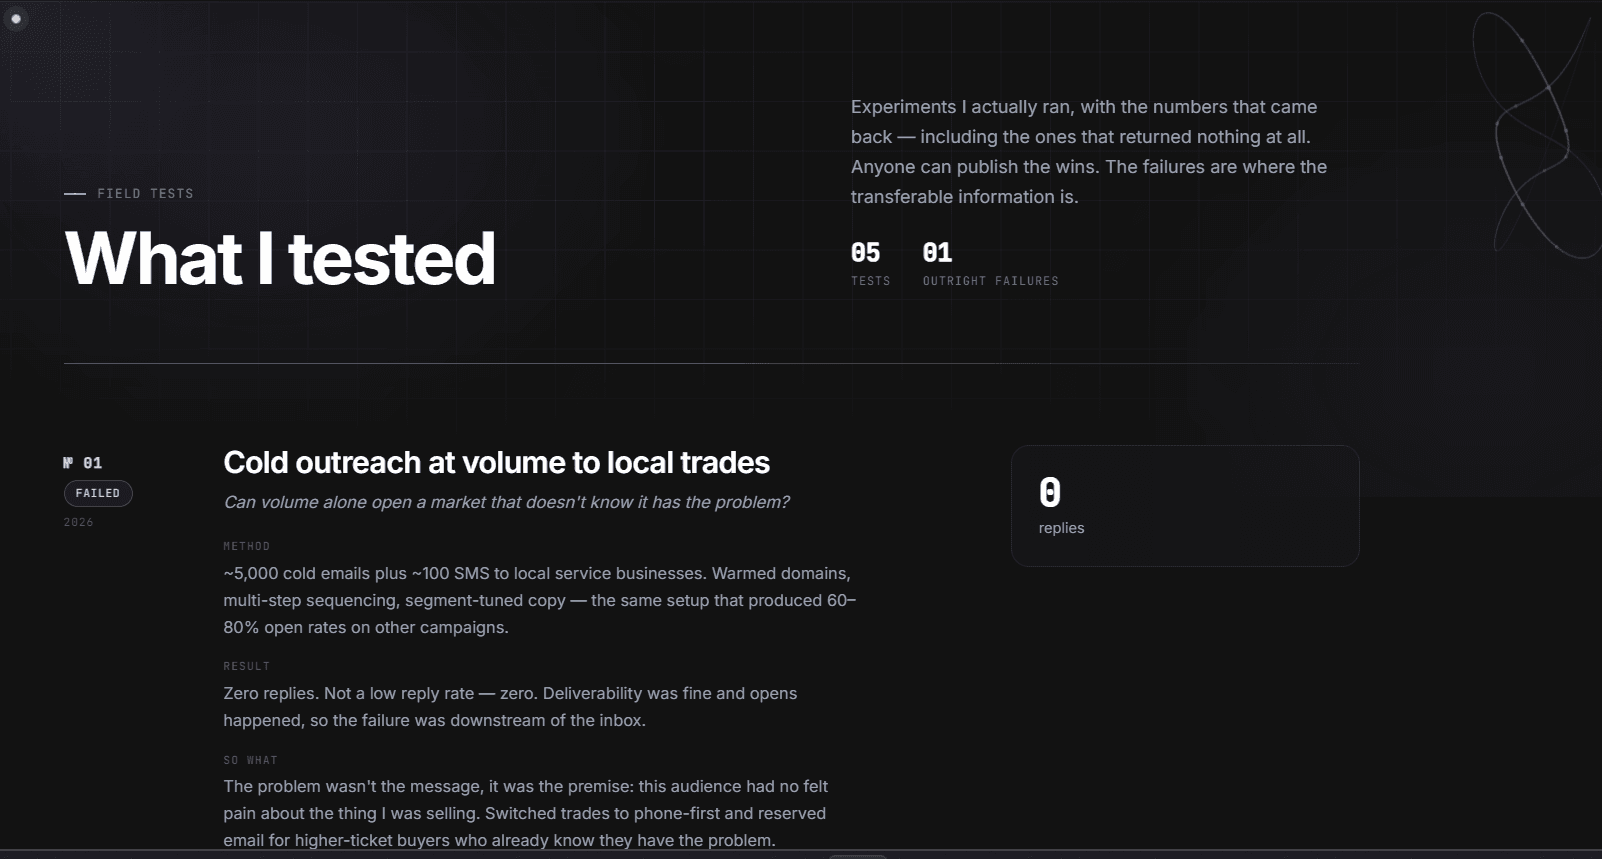Click the '2026' year under FAILED badge
This screenshot has width=1602, height=859.
pos(78,522)
